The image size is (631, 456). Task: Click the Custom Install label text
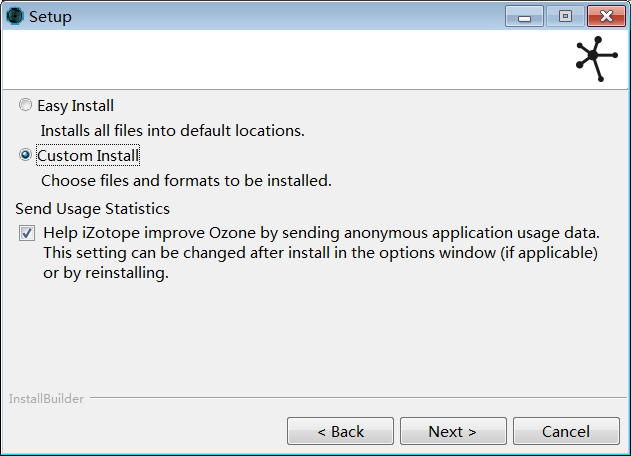coord(88,156)
